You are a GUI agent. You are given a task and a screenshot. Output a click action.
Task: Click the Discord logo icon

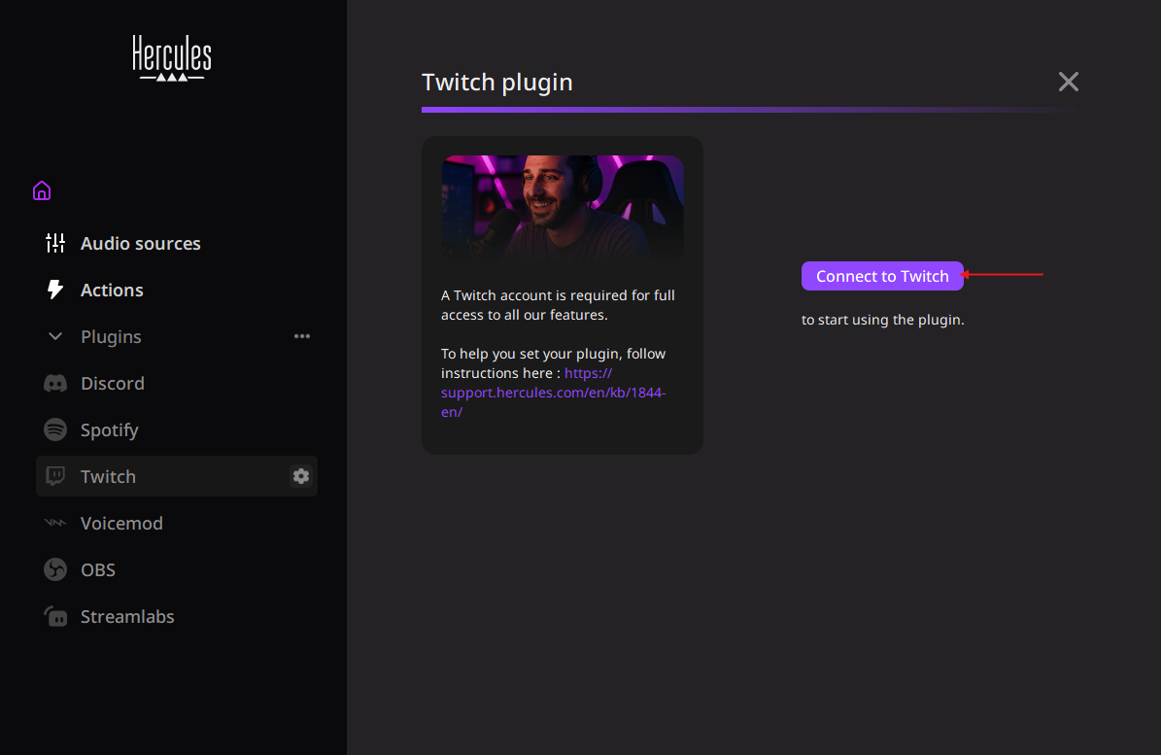(x=55, y=383)
